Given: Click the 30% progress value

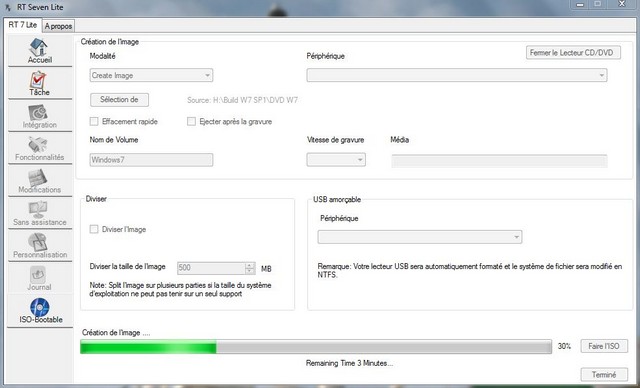Looking at the screenshot, I should 564,346.
